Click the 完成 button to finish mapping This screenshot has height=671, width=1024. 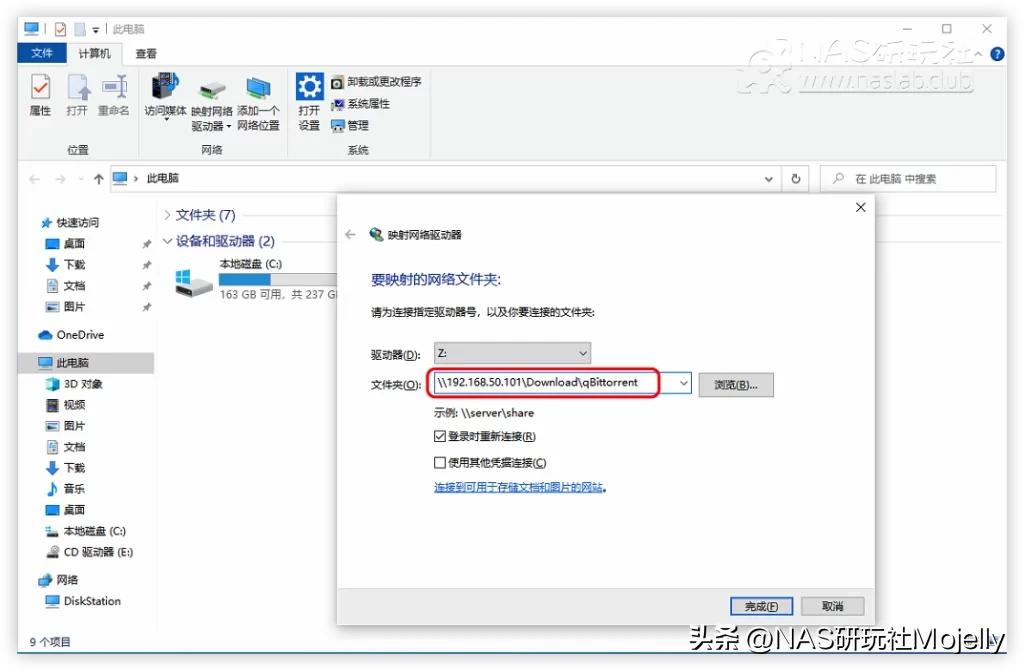click(760, 605)
